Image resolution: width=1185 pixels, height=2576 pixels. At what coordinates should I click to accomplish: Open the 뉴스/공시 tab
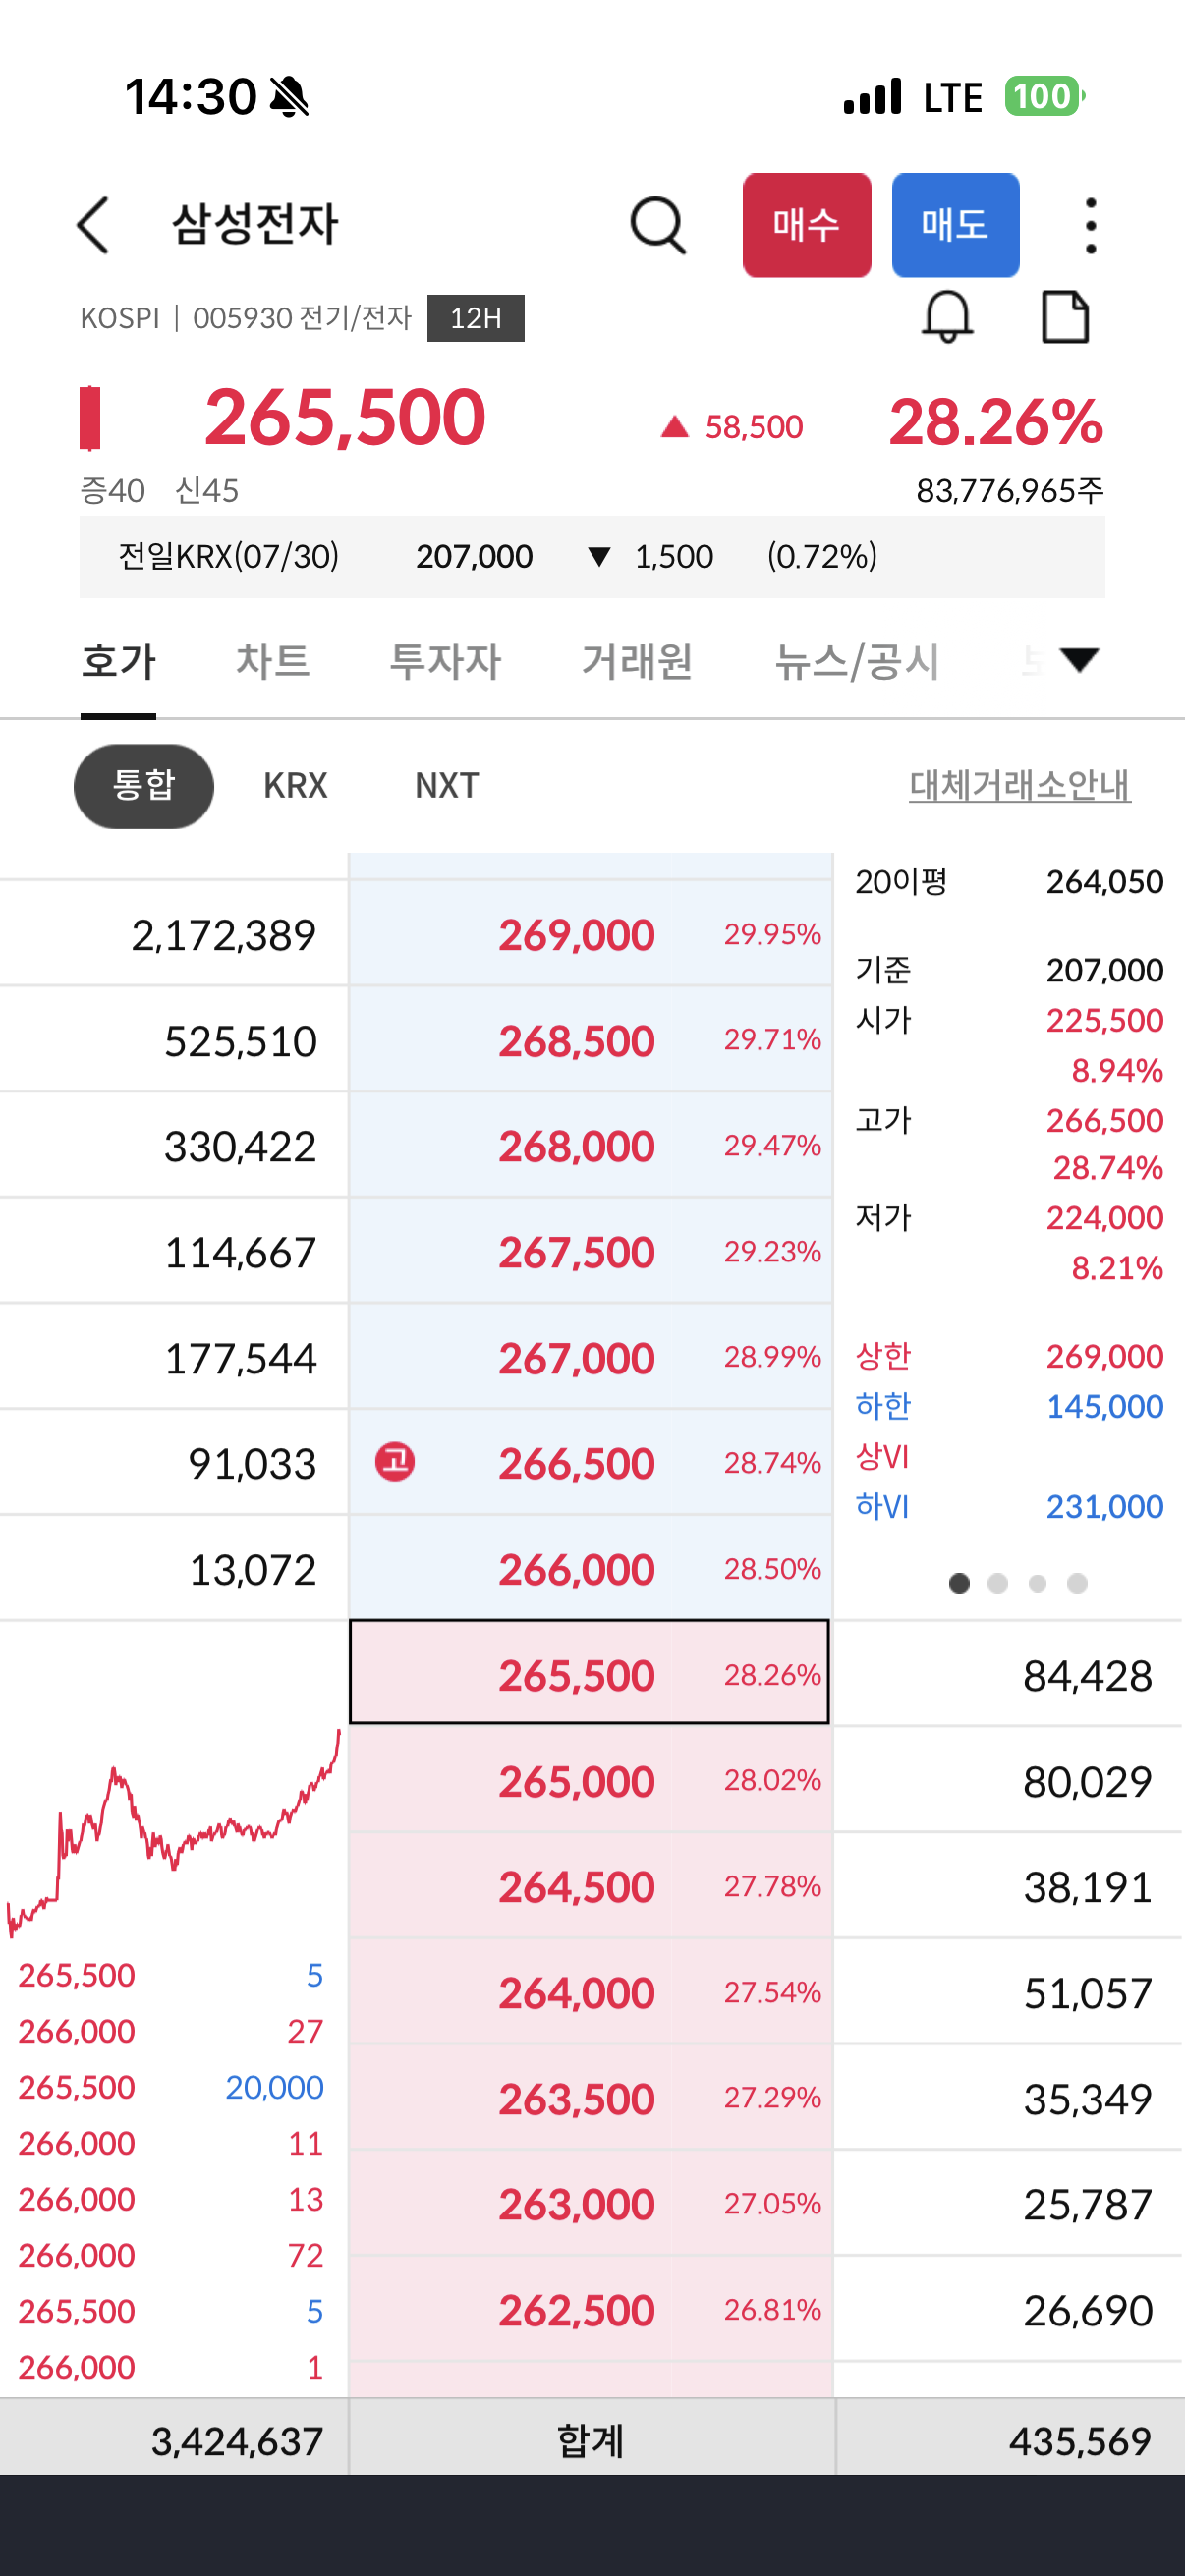click(857, 662)
